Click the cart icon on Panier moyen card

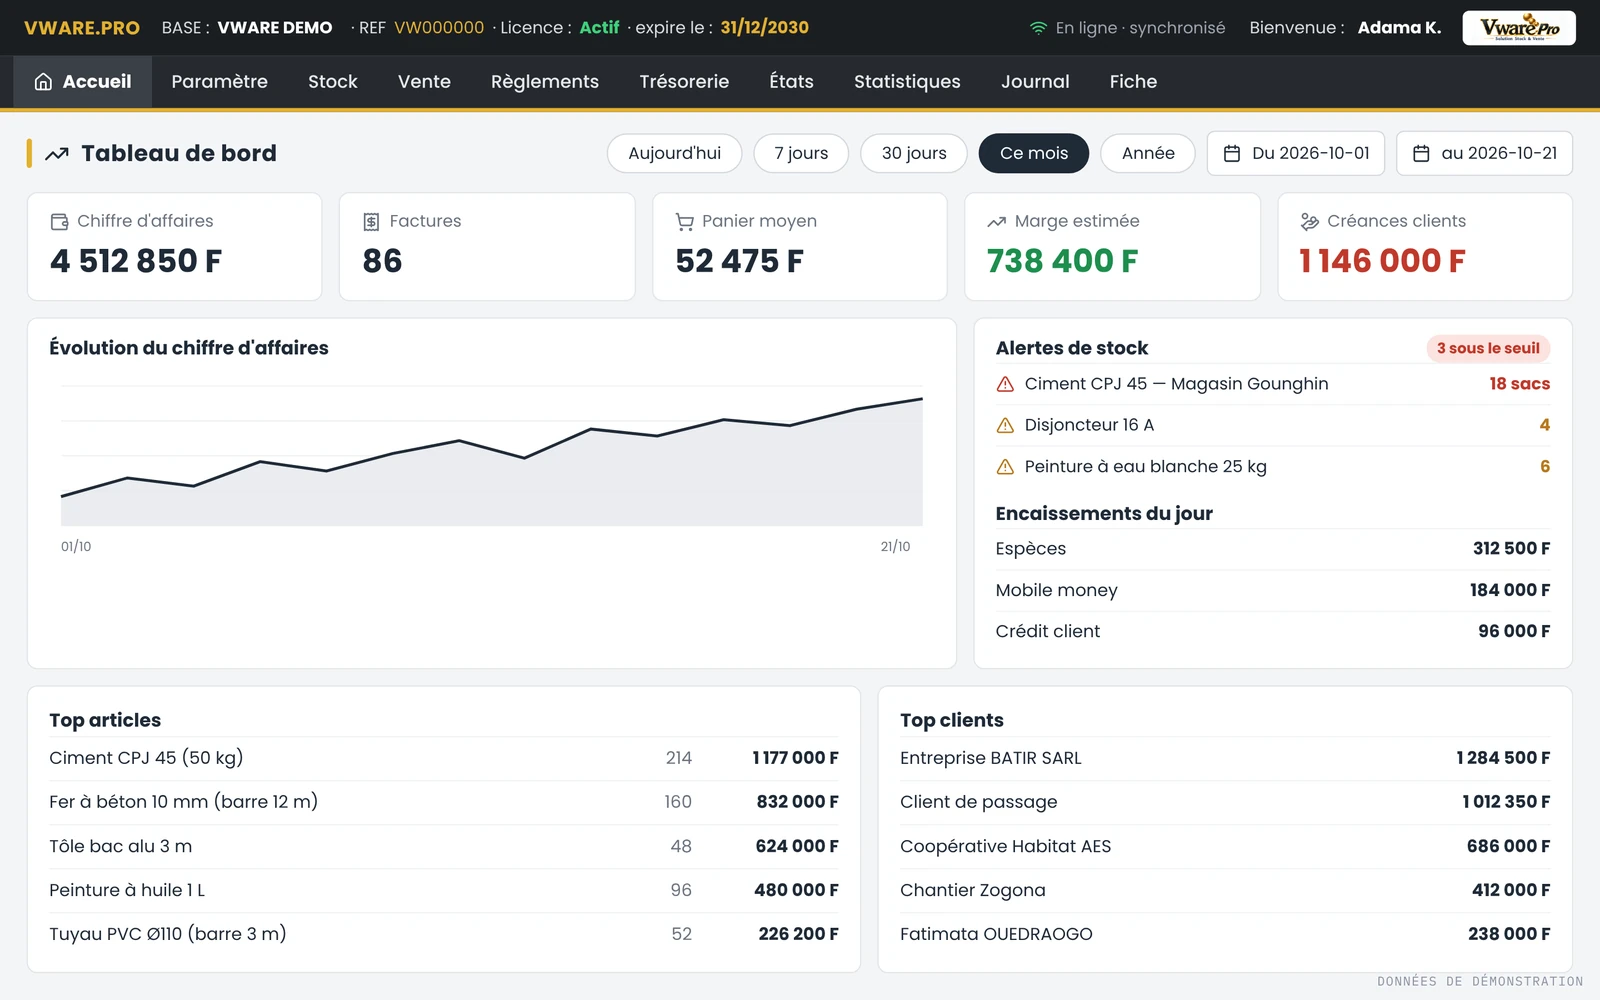tap(684, 222)
